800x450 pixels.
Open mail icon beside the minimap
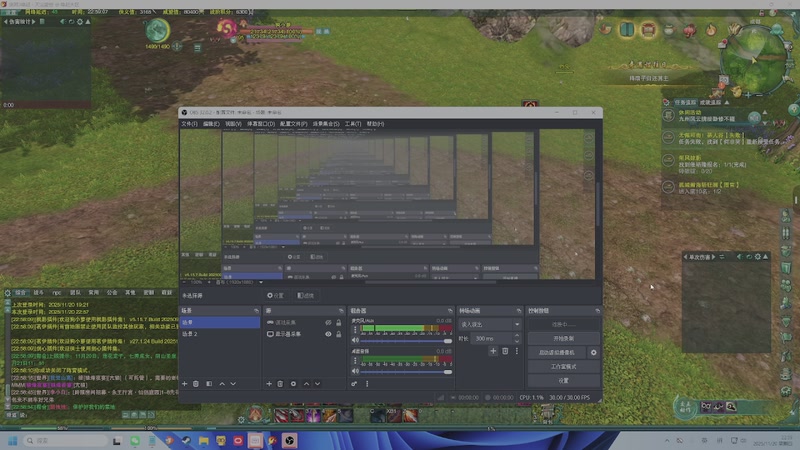[x=722, y=45]
